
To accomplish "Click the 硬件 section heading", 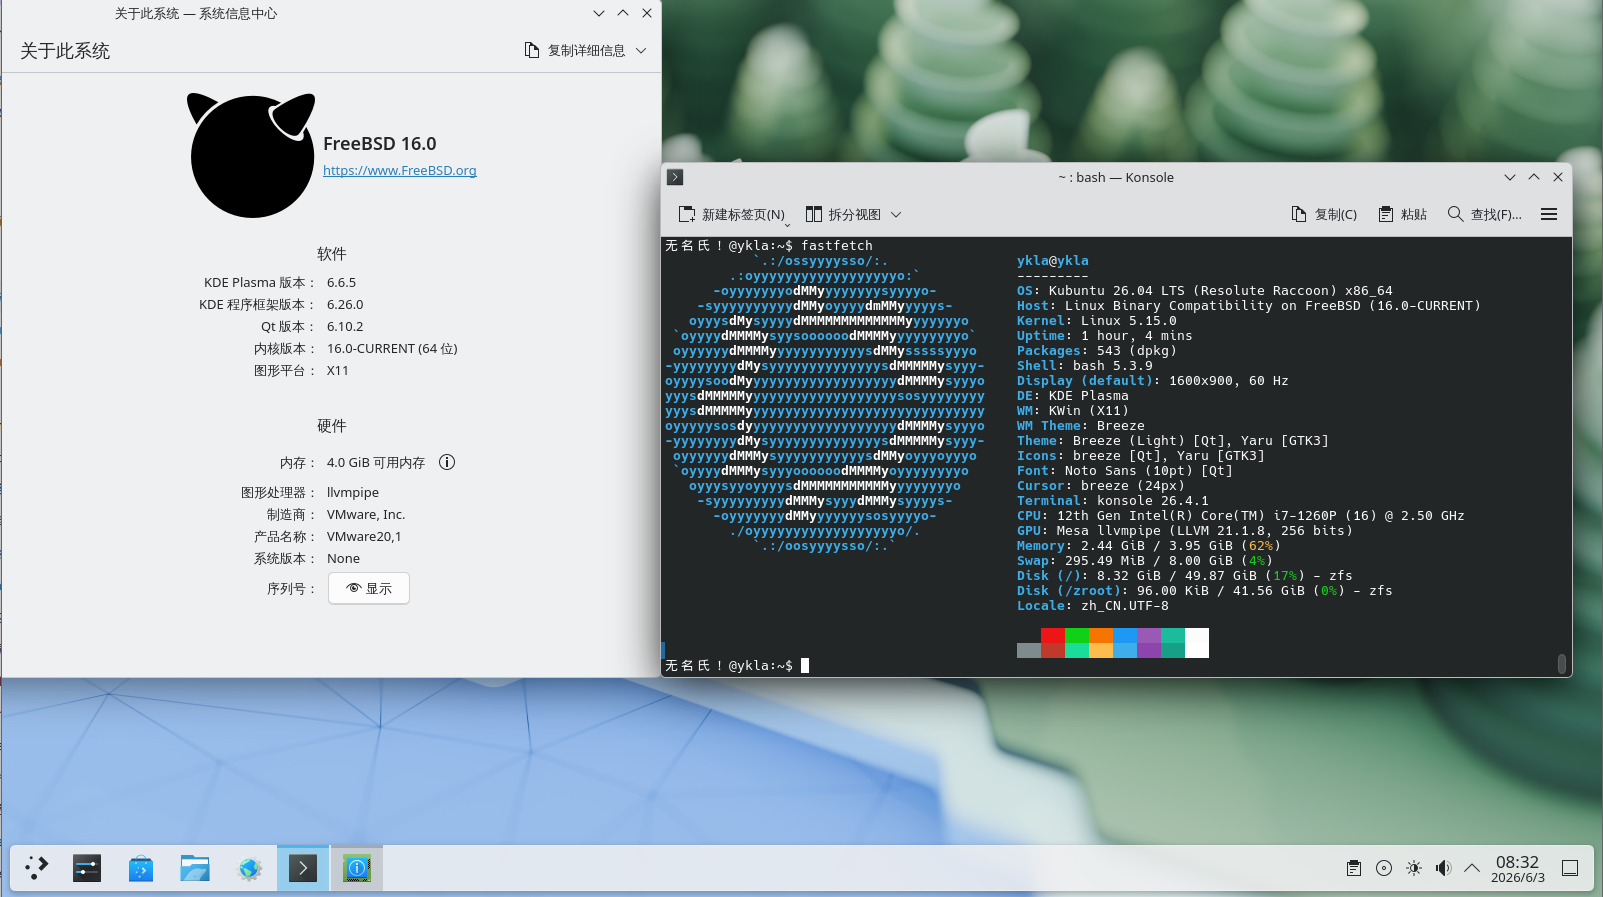I will coord(332,426).
